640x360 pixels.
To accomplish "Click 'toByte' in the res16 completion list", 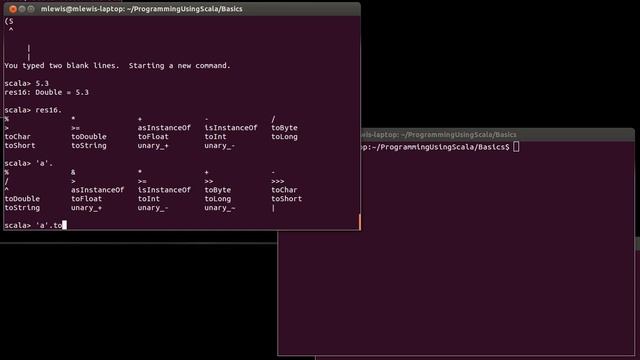I will pyautogui.click(x=284, y=128).
